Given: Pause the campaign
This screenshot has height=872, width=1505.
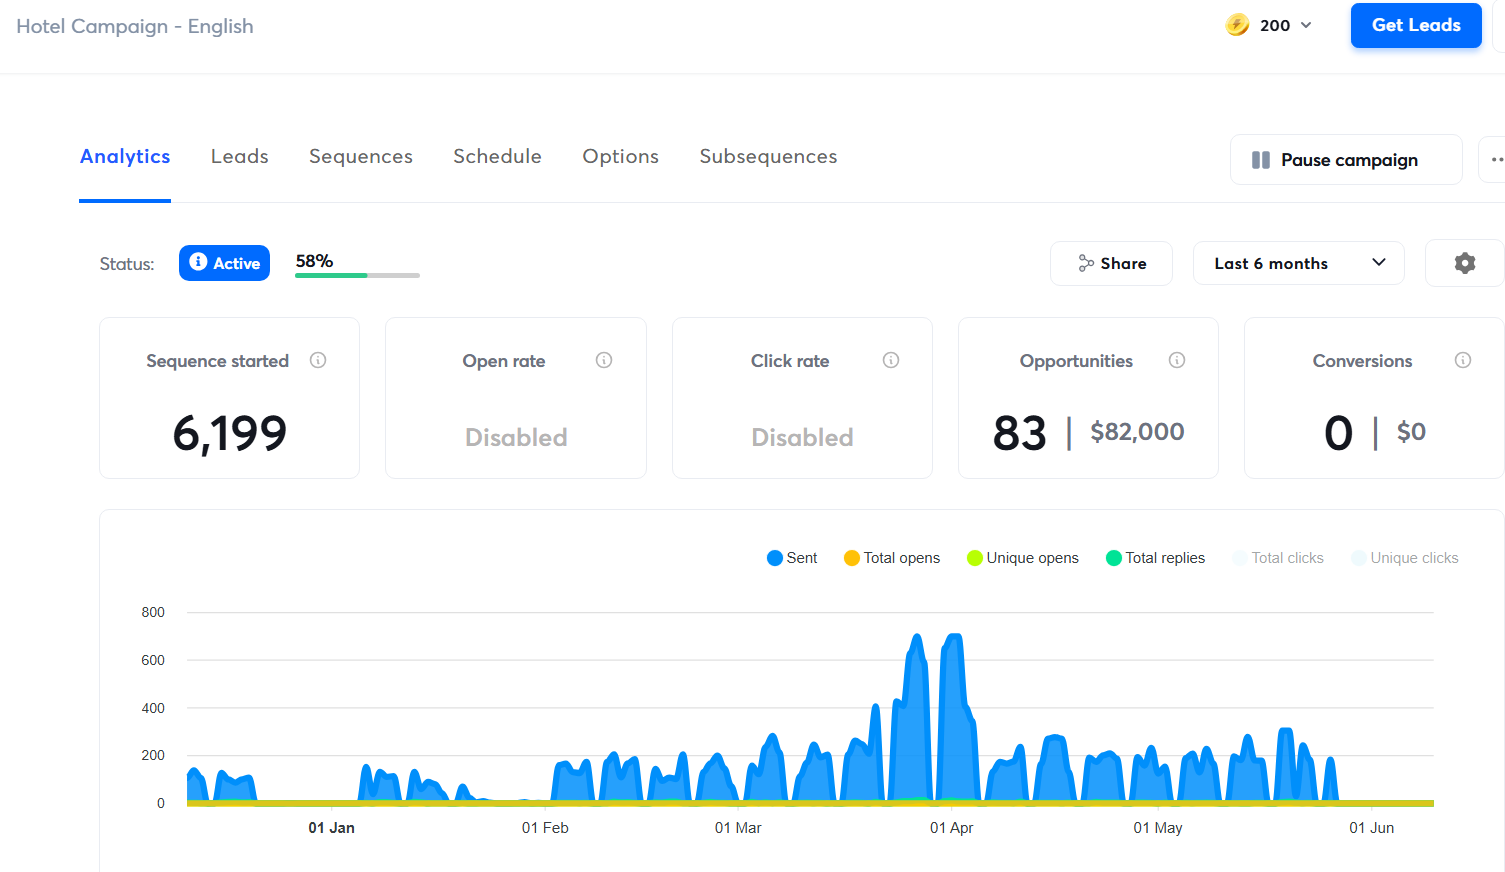Looking at the screenshot, I should [1346, 160].
